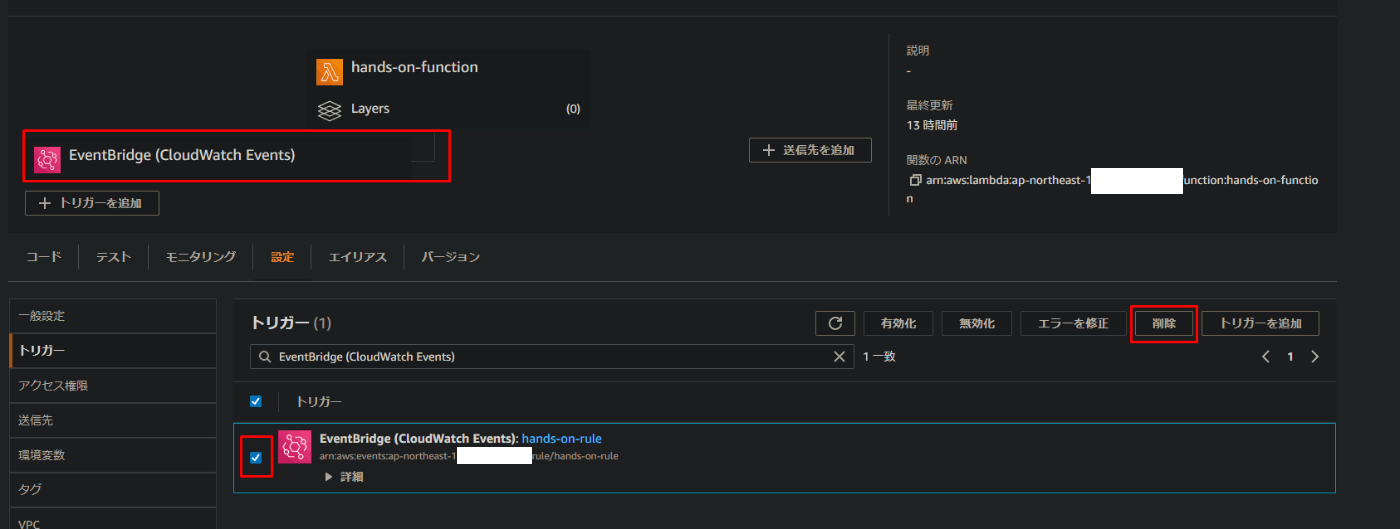Click the EventBridge icon in the hands-on-rule row

(x=295, y=447)
